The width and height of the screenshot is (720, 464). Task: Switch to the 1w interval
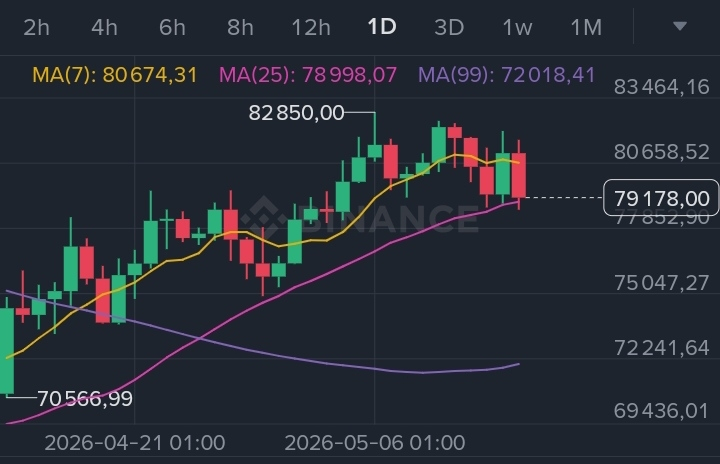pyautogui.click(x=517, y=28)
